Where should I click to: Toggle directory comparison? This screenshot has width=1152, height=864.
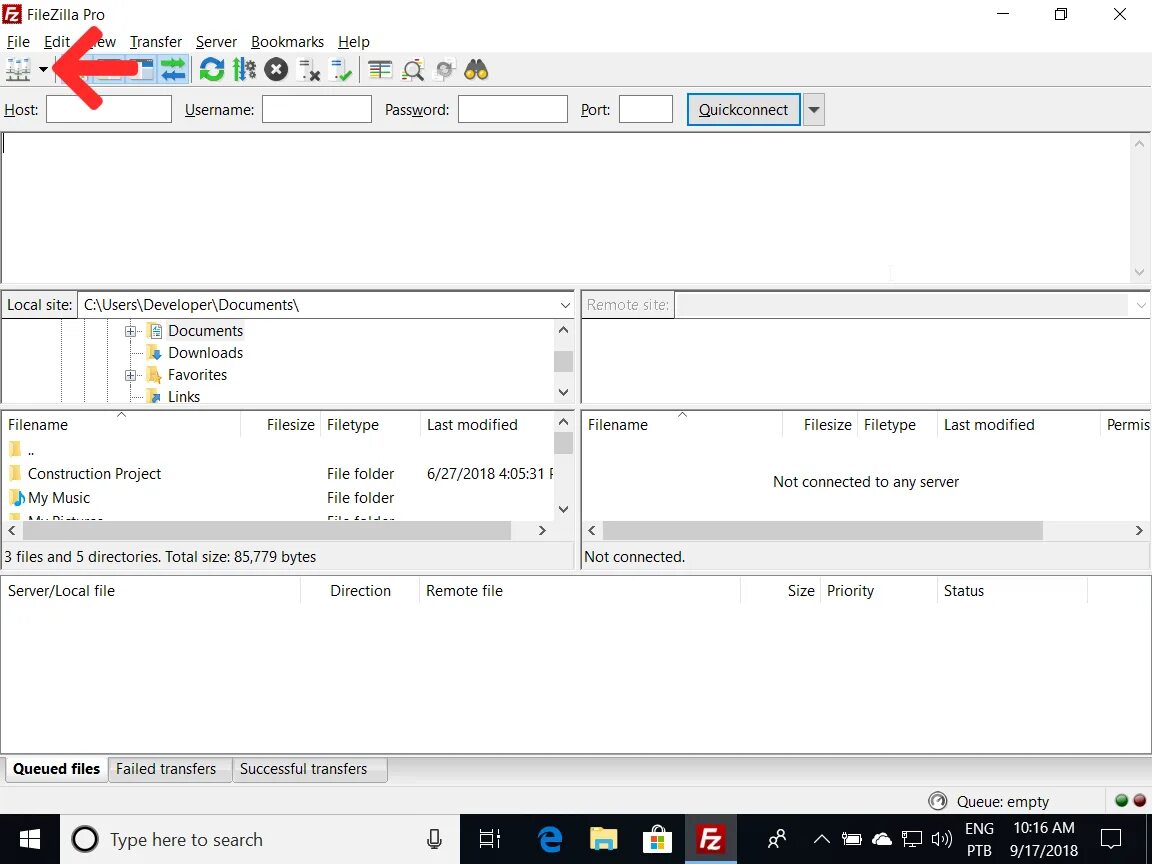click(412, 70)
